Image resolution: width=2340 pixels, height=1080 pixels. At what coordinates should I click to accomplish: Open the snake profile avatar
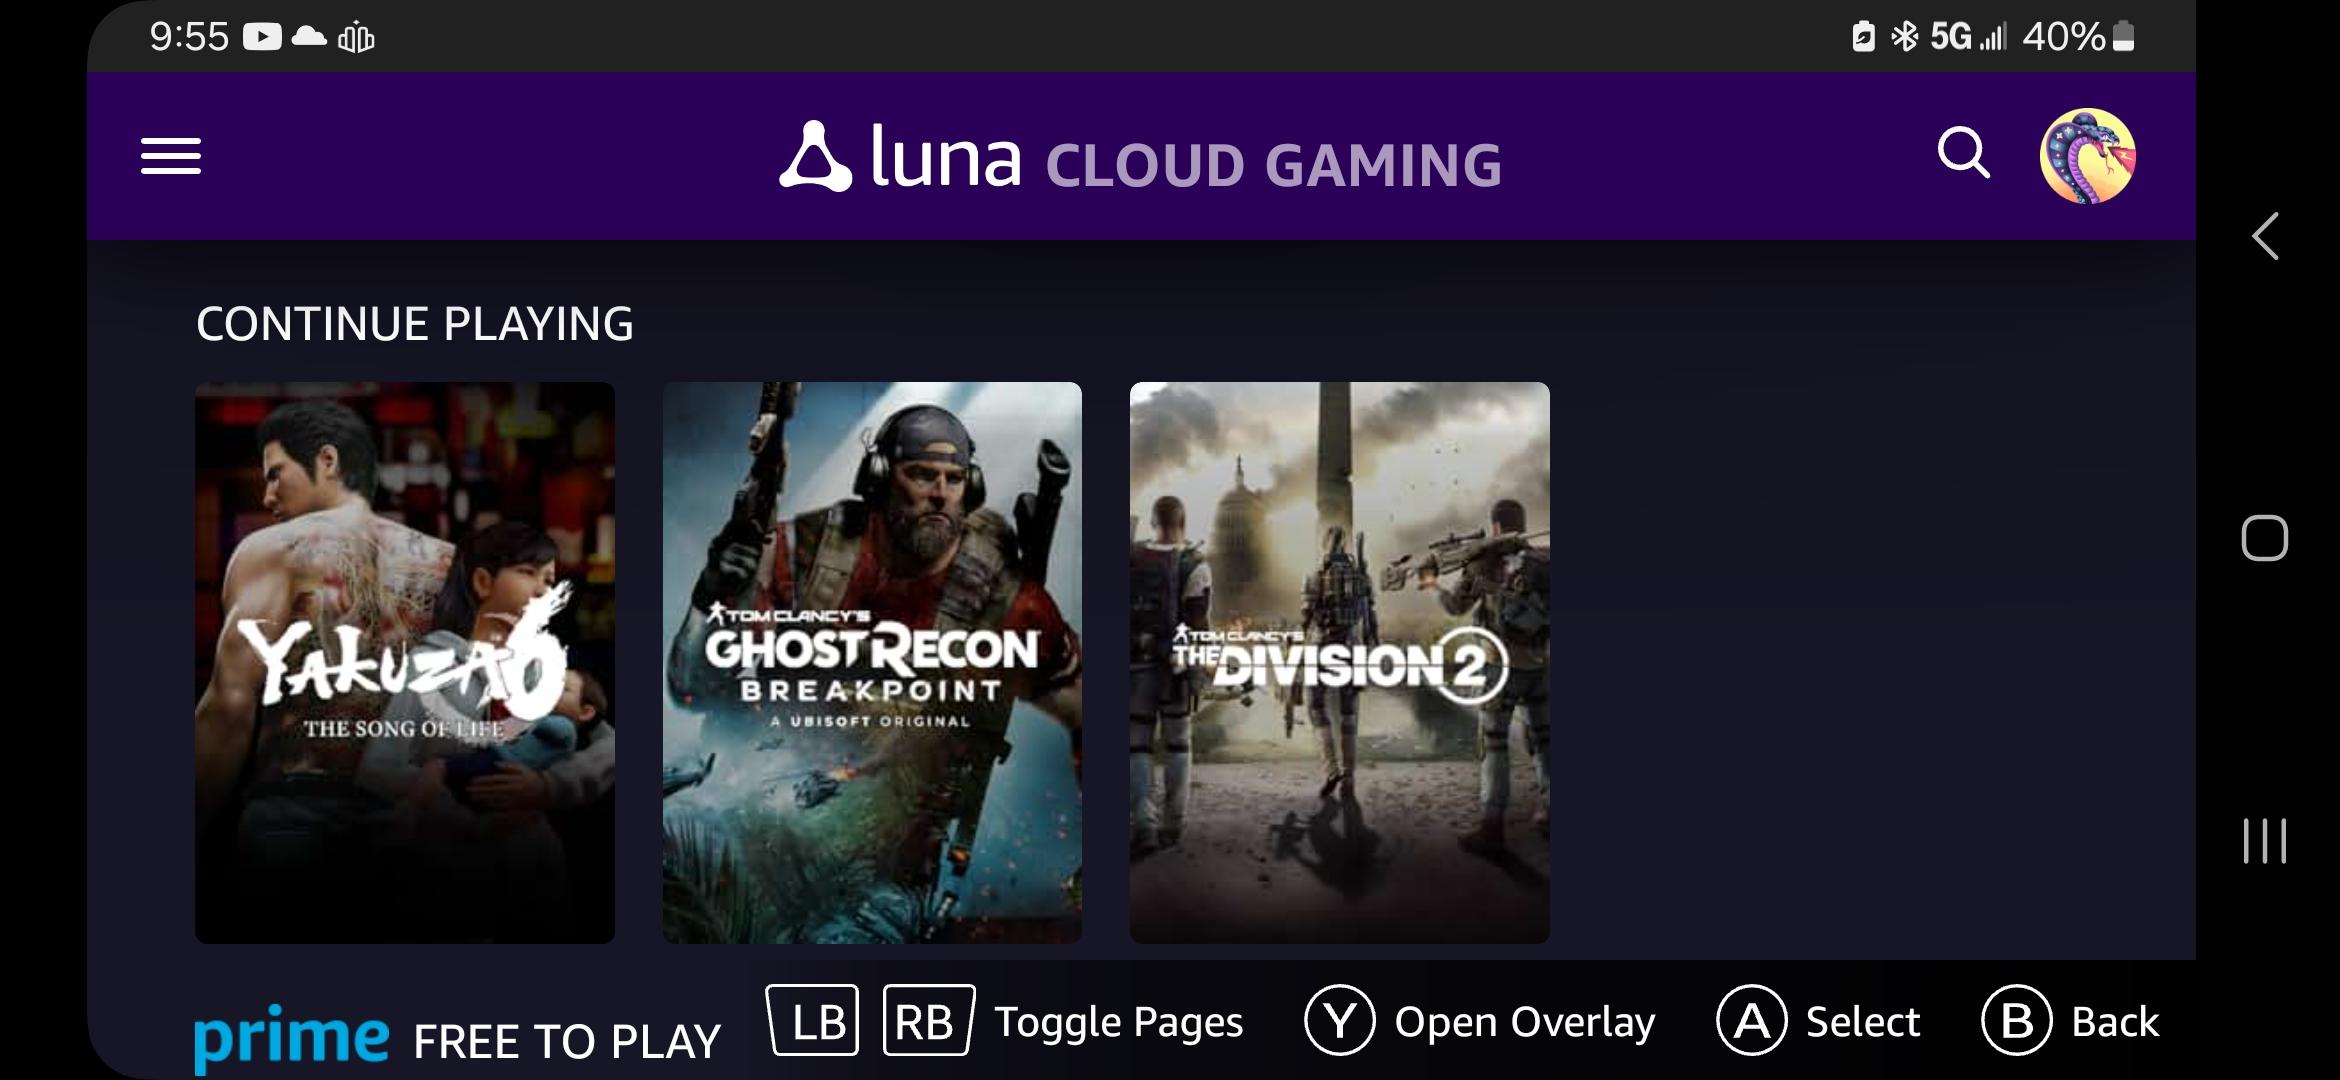point(2087,156)
